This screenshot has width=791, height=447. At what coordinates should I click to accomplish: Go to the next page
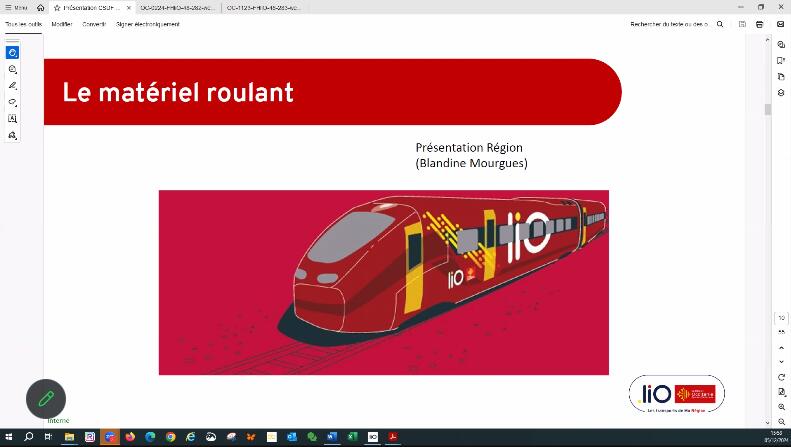point(781,362)
